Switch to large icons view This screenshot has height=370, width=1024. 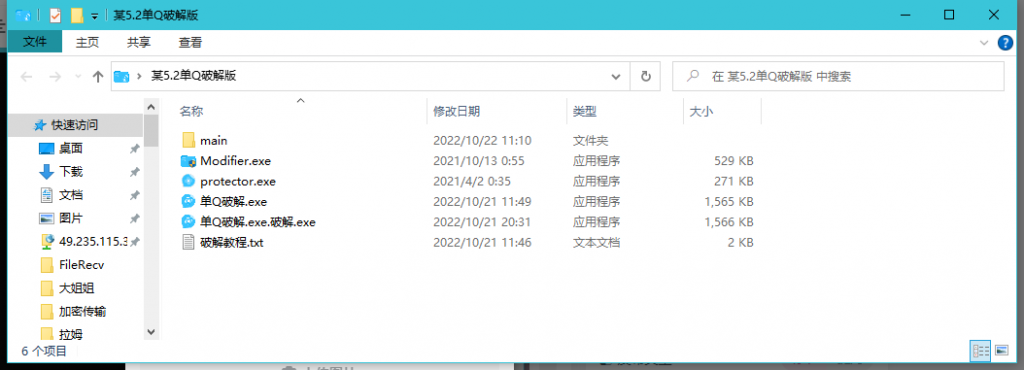pos(1002,351)
